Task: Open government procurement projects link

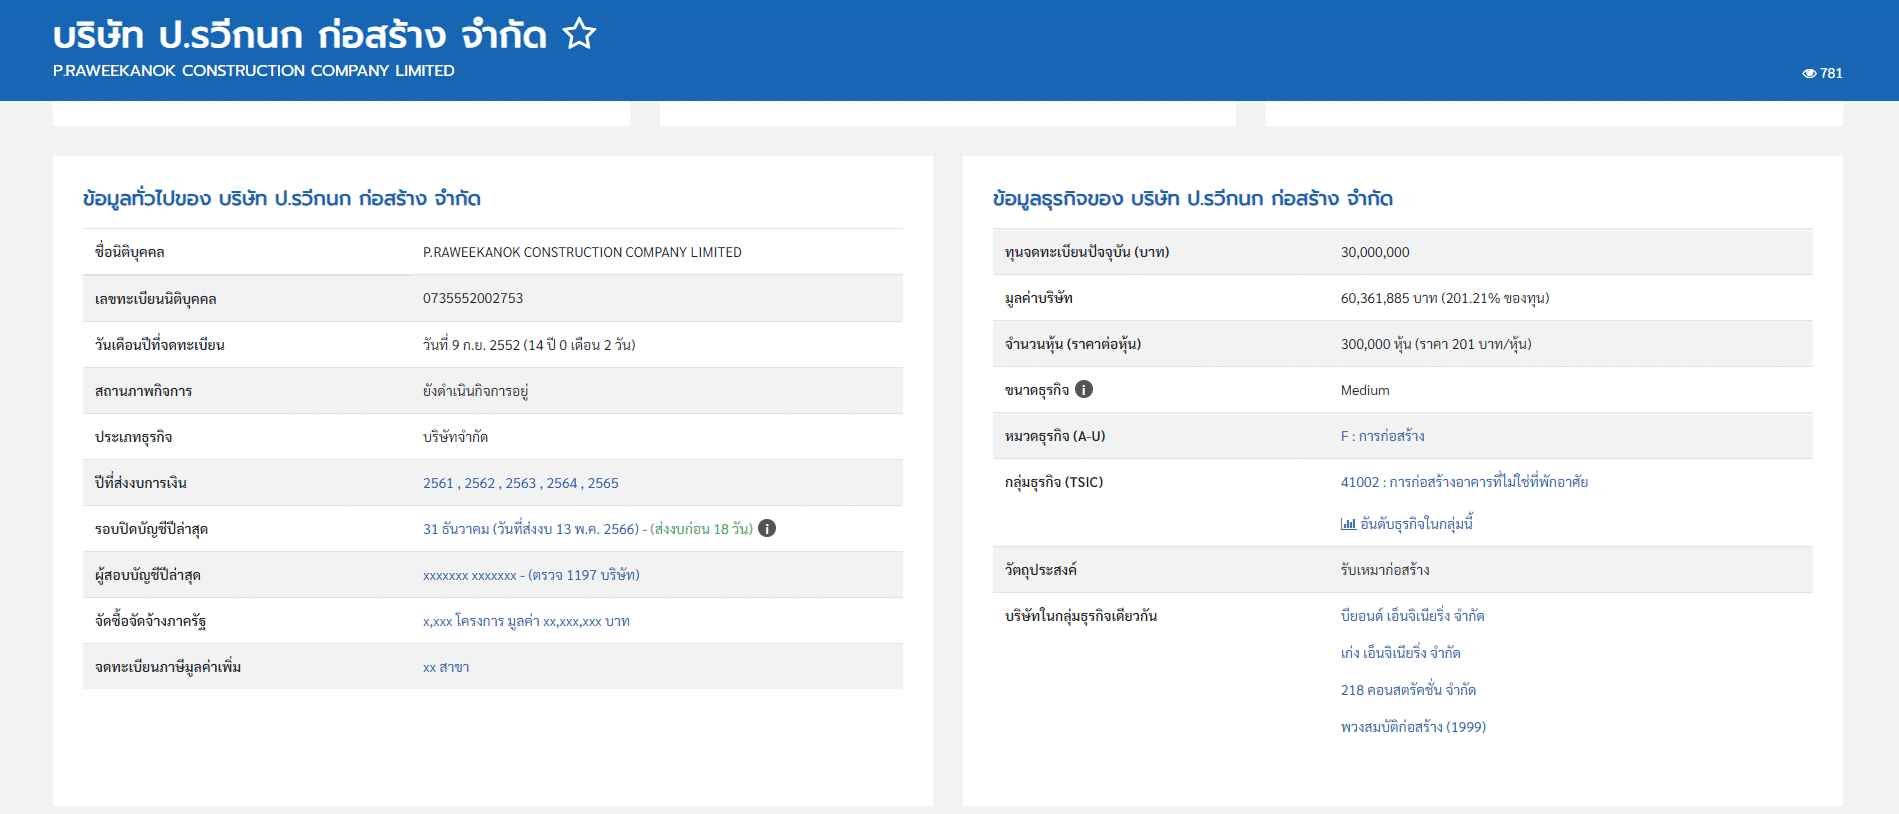Action: point(526,621)
